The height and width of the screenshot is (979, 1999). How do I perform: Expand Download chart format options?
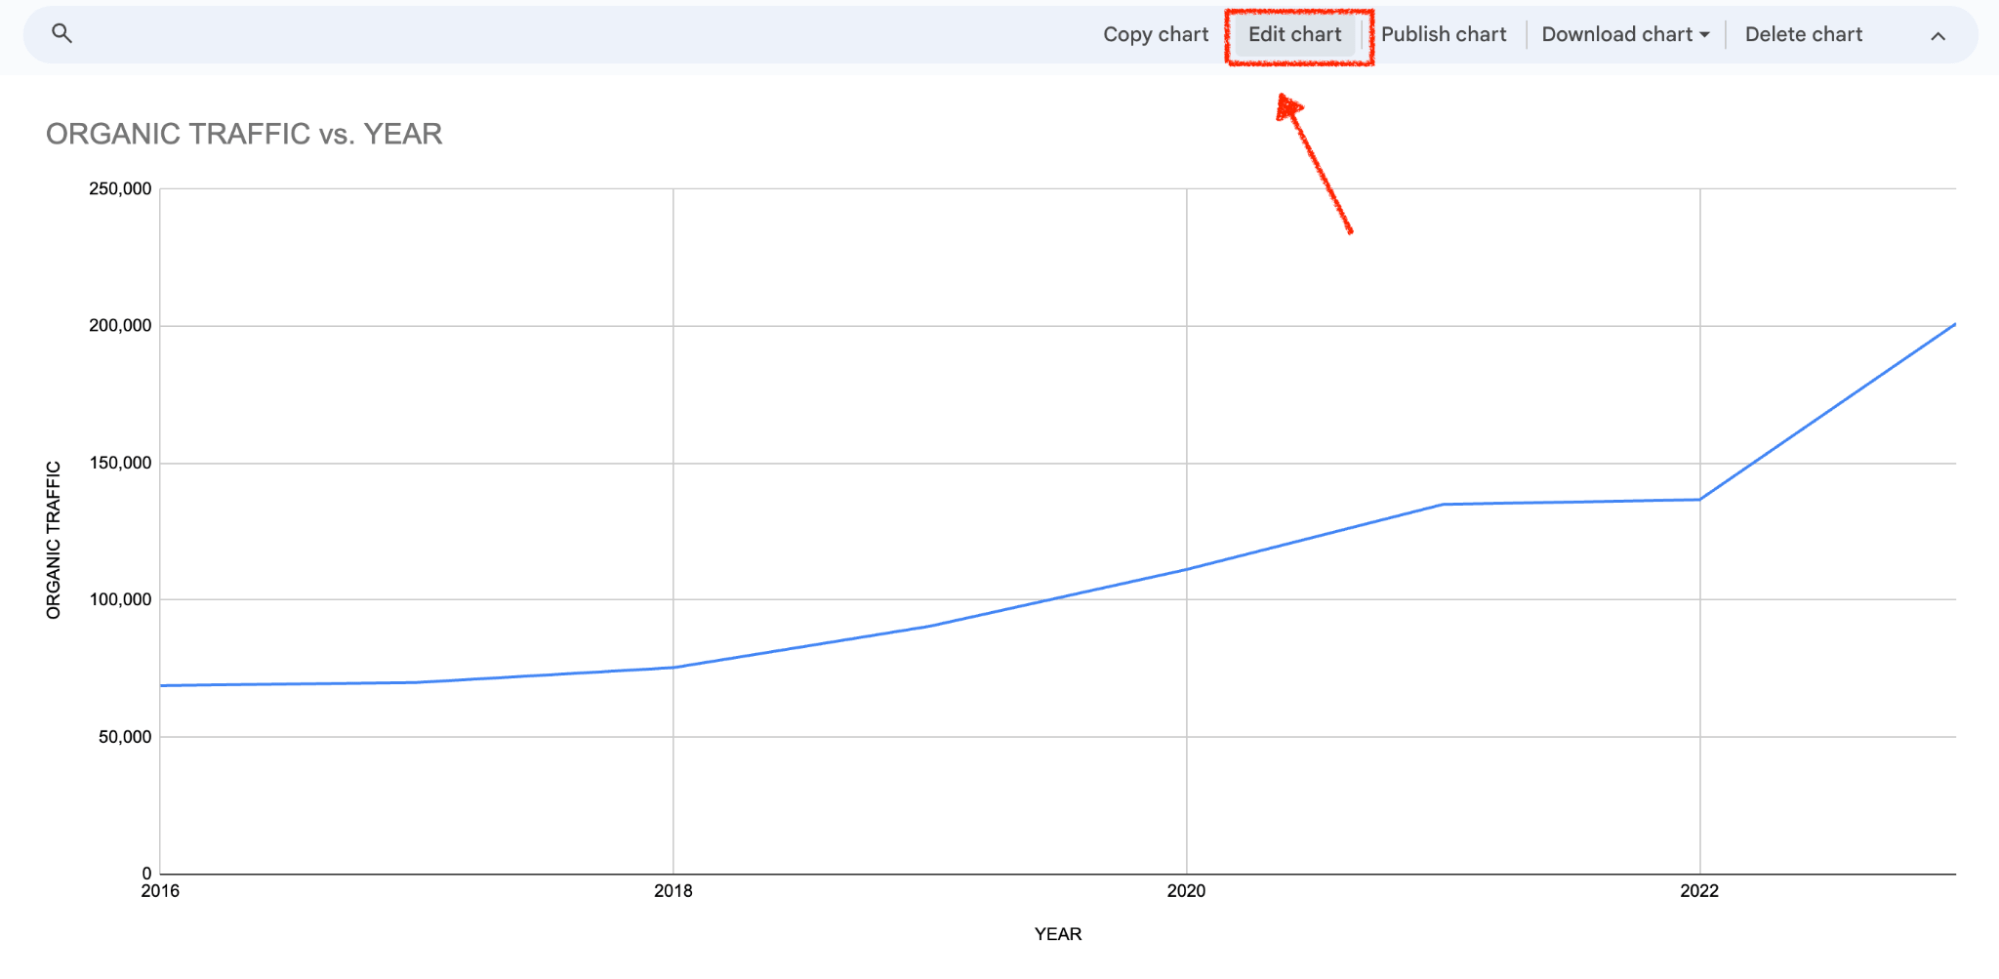click(1706, 34)
